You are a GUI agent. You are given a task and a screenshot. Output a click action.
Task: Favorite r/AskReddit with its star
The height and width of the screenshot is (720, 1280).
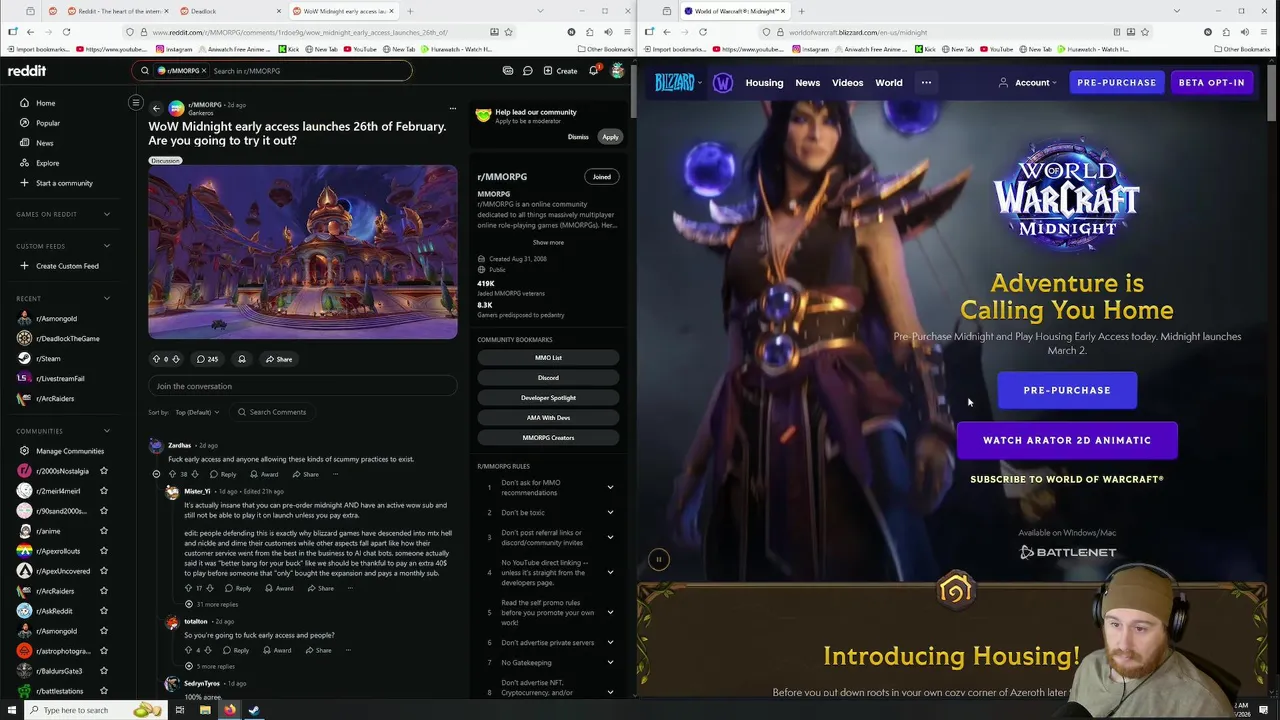pyautogui.click(x=103, y=611)
